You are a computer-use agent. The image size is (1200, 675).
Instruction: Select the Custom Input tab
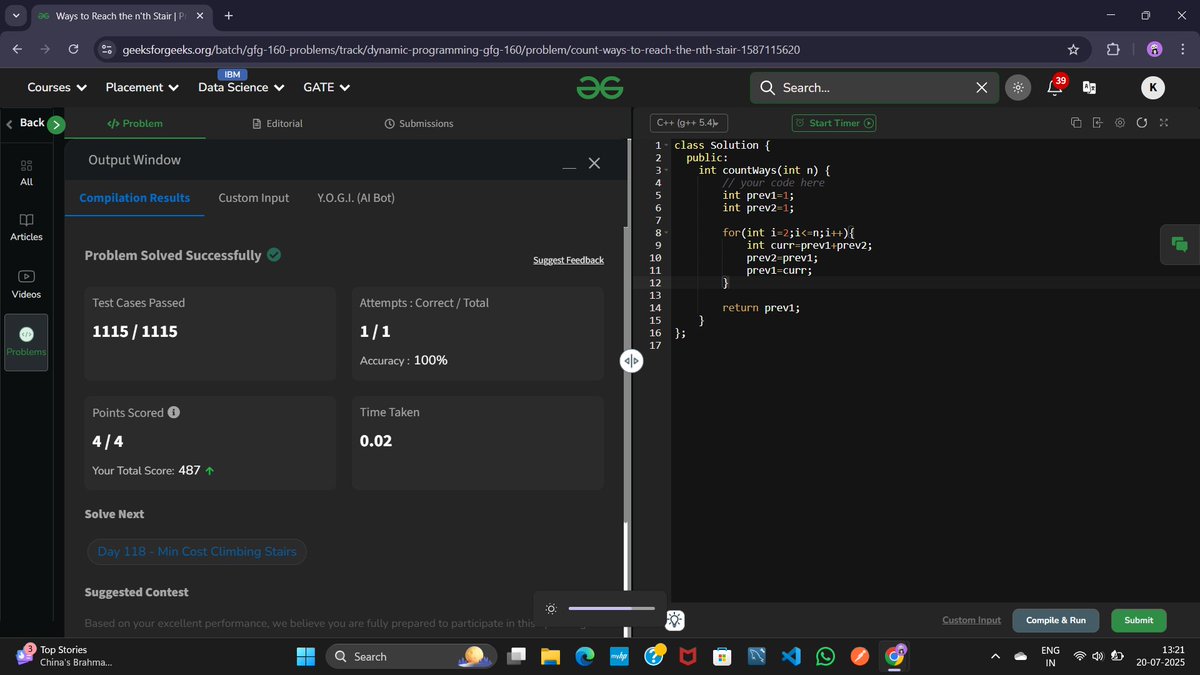pyautogui.click(x=254, y=198)
